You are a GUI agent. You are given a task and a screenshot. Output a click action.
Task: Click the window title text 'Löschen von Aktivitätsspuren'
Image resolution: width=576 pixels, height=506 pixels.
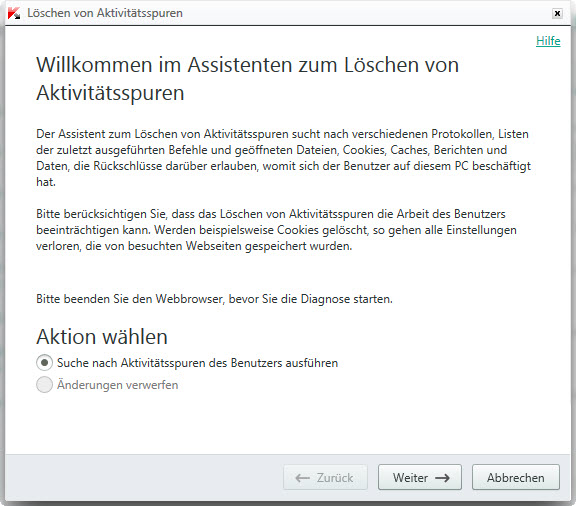(105, 13)
